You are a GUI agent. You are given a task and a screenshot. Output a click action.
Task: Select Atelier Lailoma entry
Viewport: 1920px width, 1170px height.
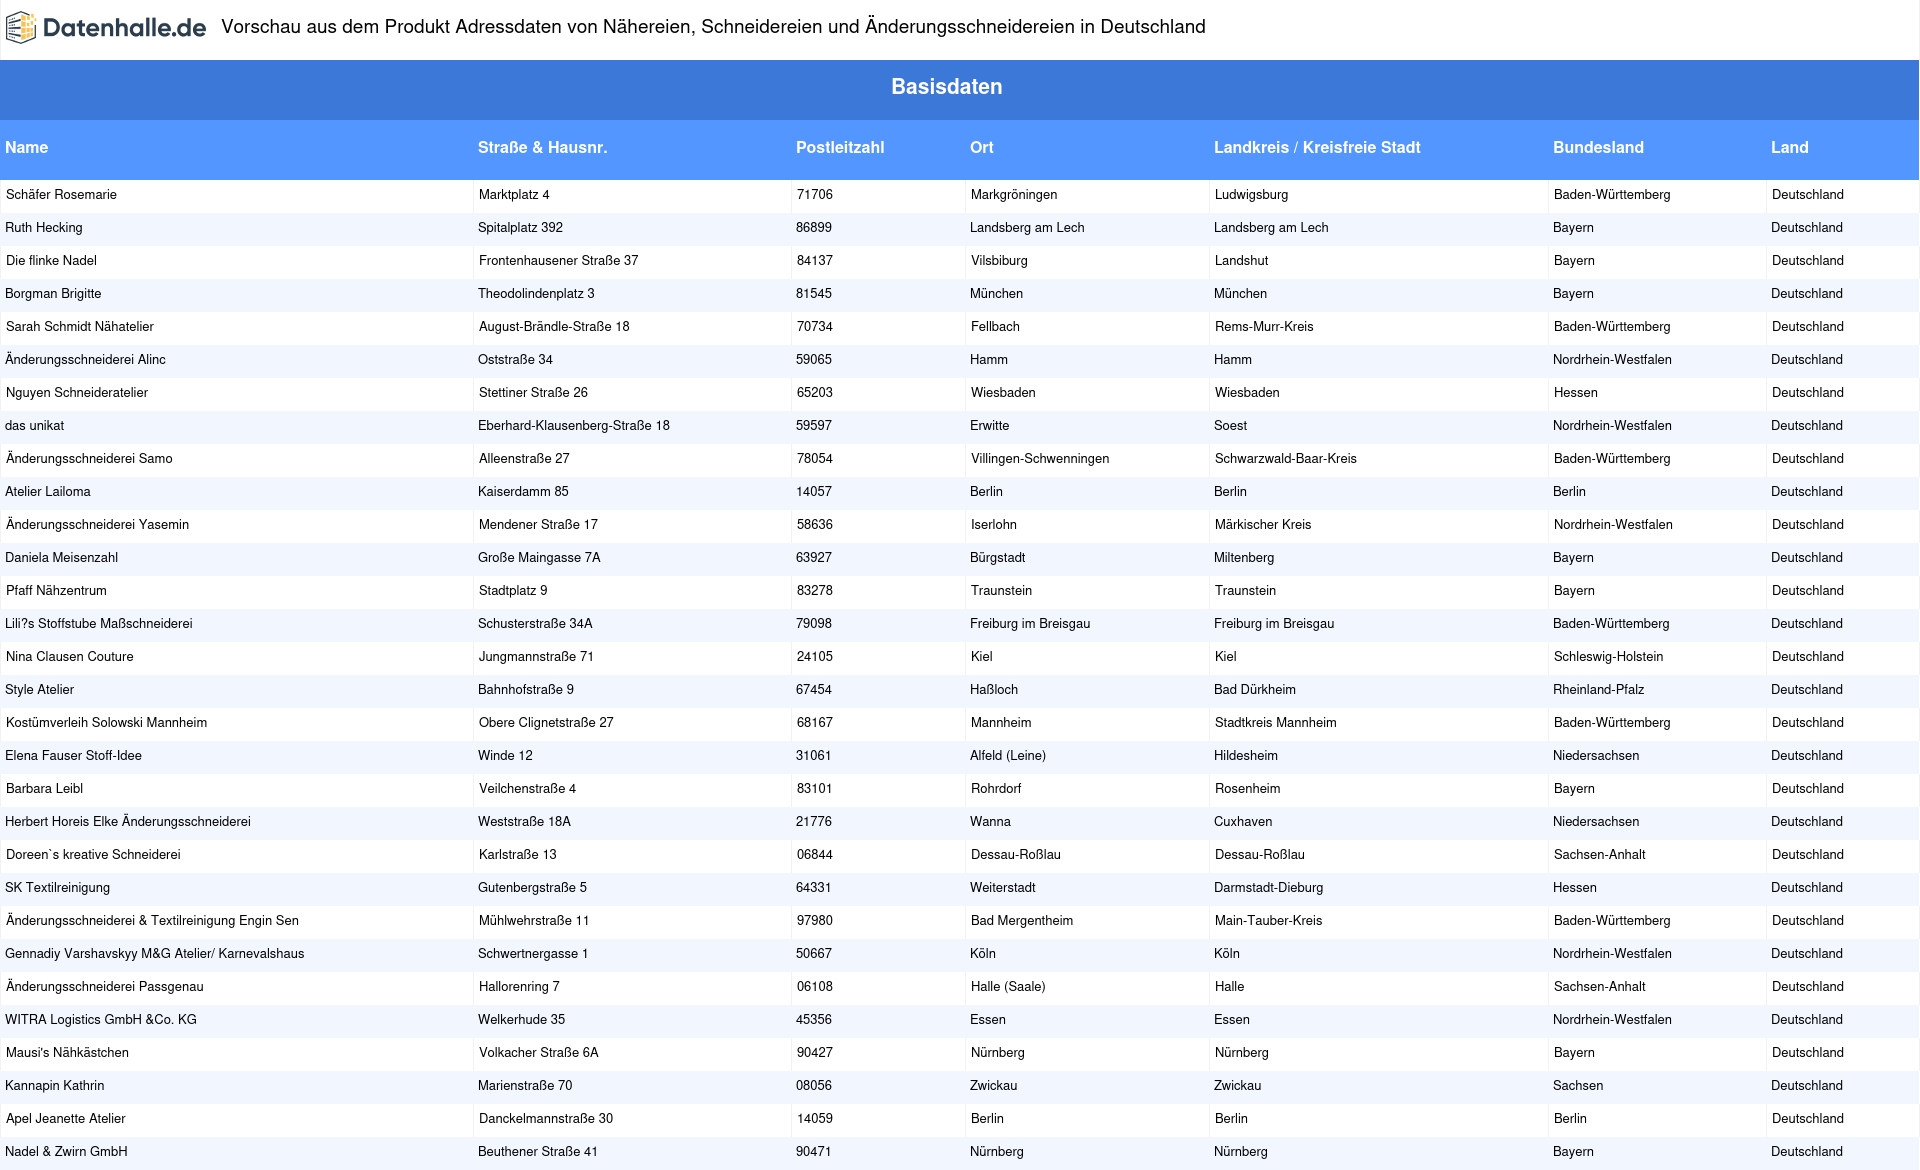(48, 492)
